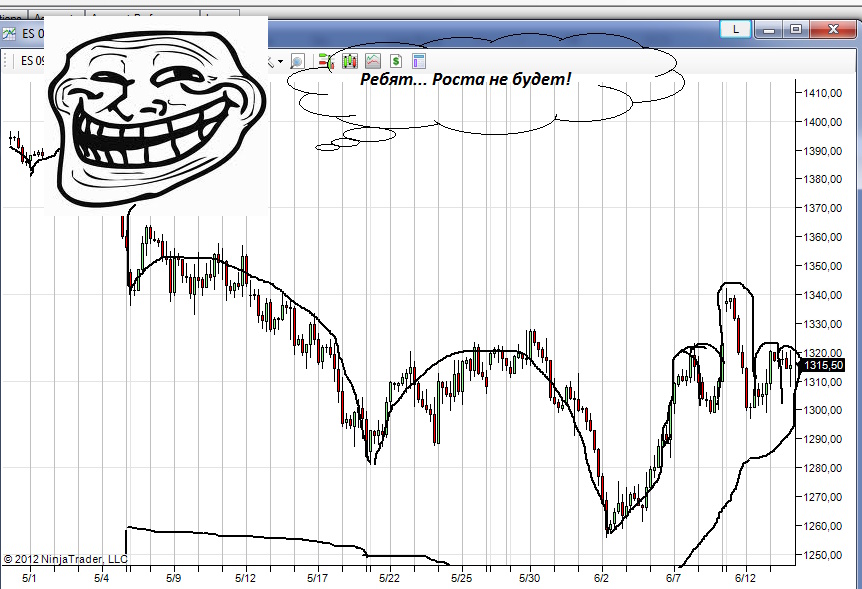Click the 1330,00 price axis label
Viewport: 862px width, 589px height.
tap(822, 324)
